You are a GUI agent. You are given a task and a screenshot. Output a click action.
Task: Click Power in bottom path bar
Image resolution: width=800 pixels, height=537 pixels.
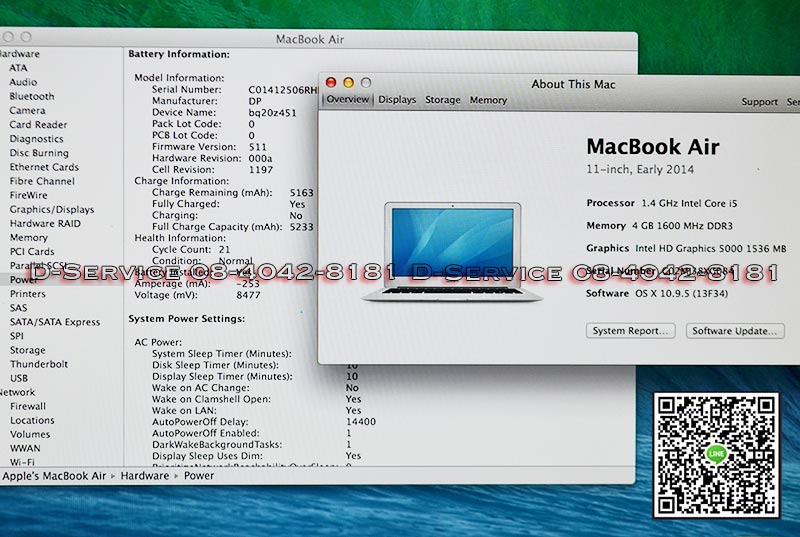coord(199,476)
